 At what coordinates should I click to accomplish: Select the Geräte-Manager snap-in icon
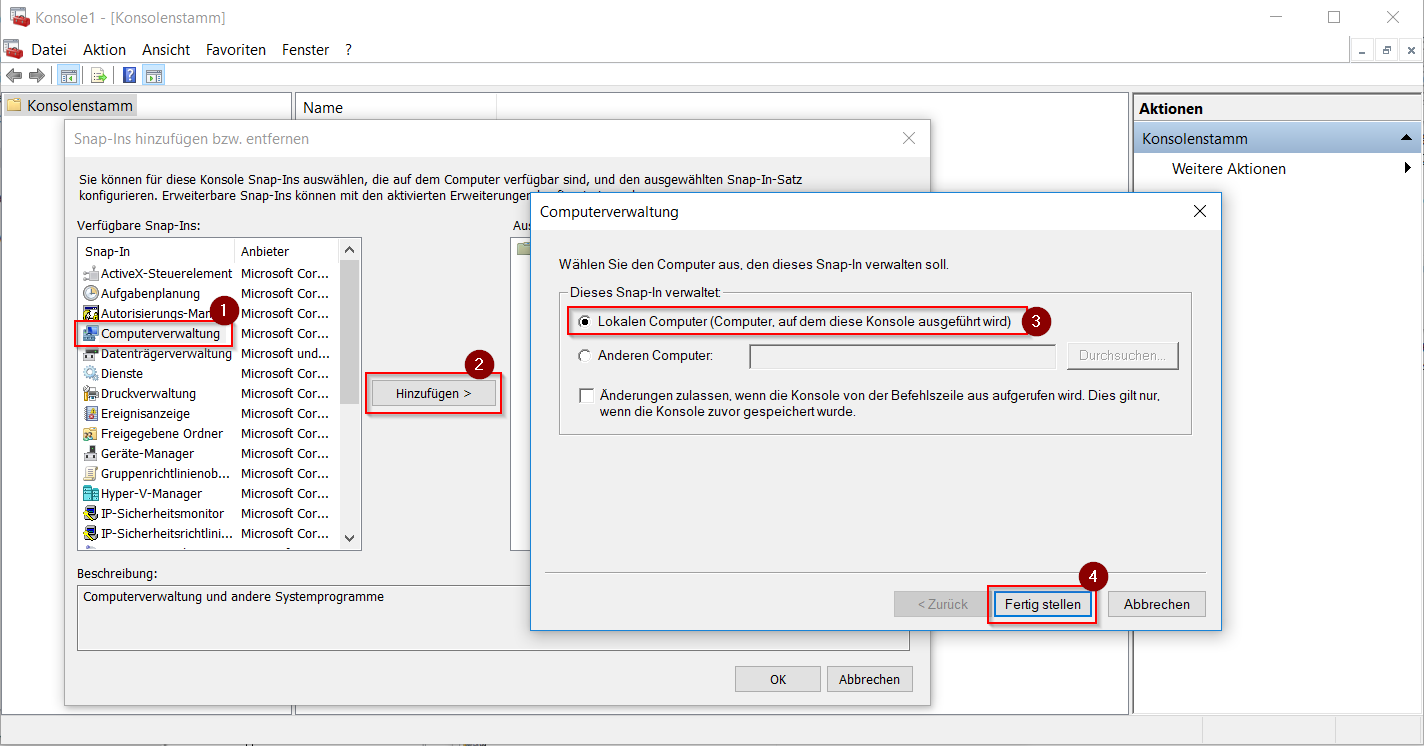90,454
